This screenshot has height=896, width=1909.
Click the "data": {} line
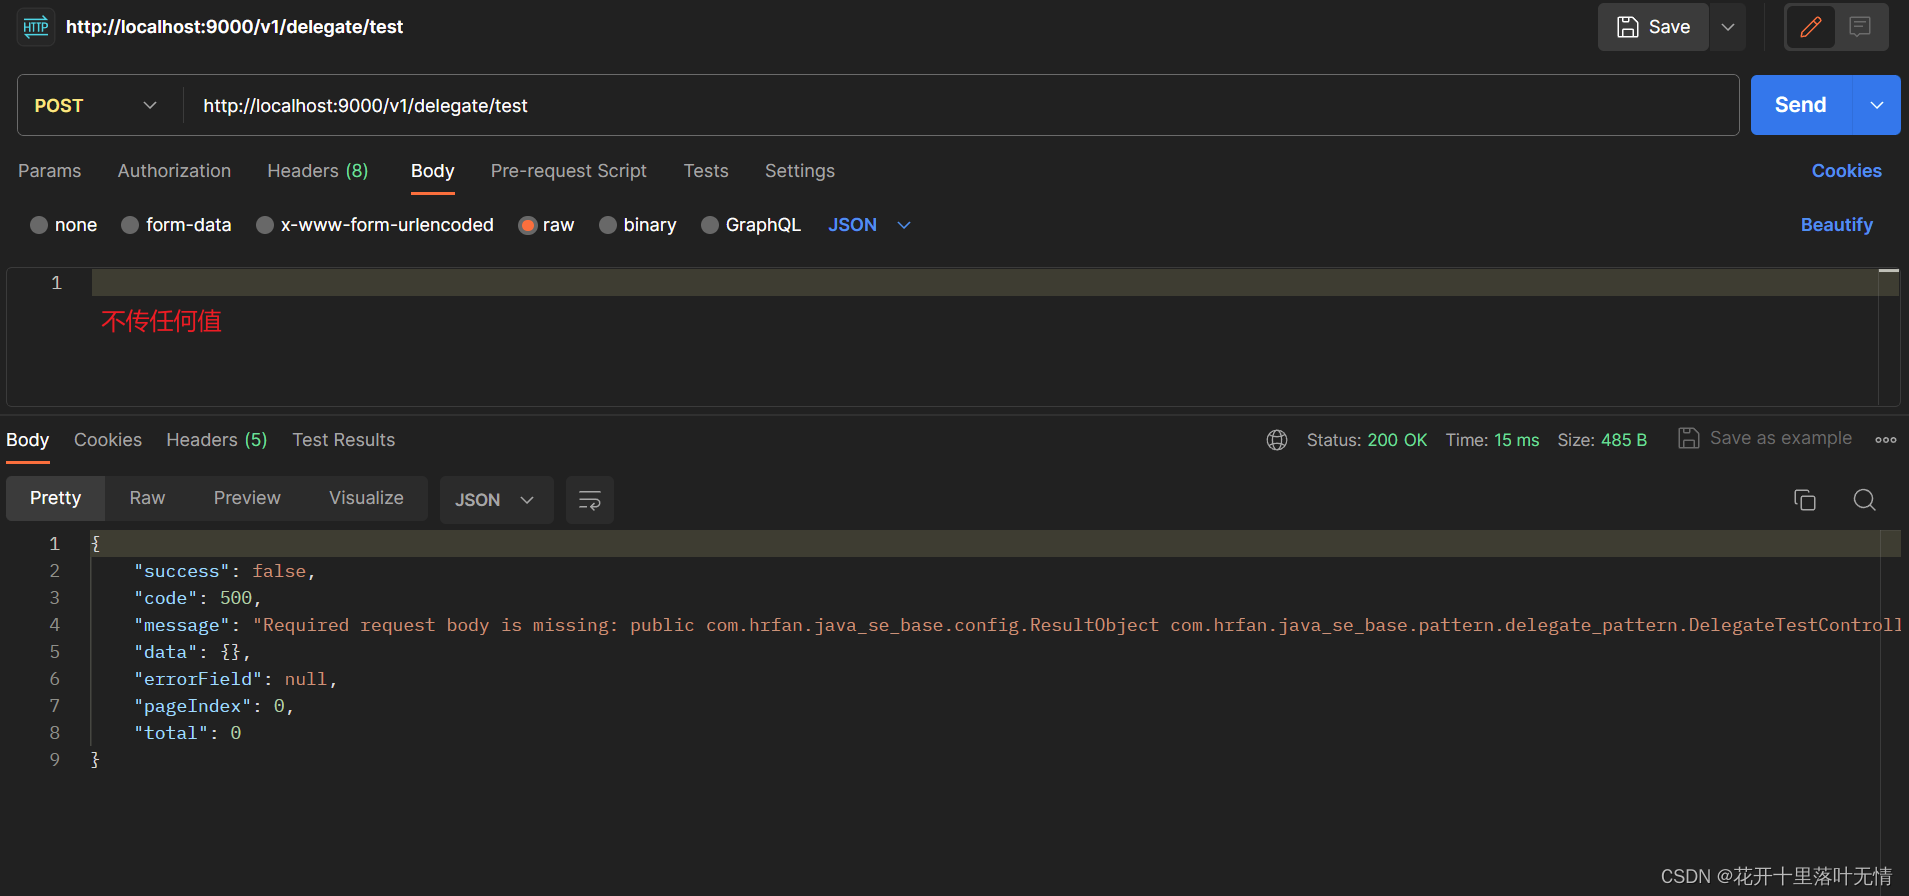[192, 652]
